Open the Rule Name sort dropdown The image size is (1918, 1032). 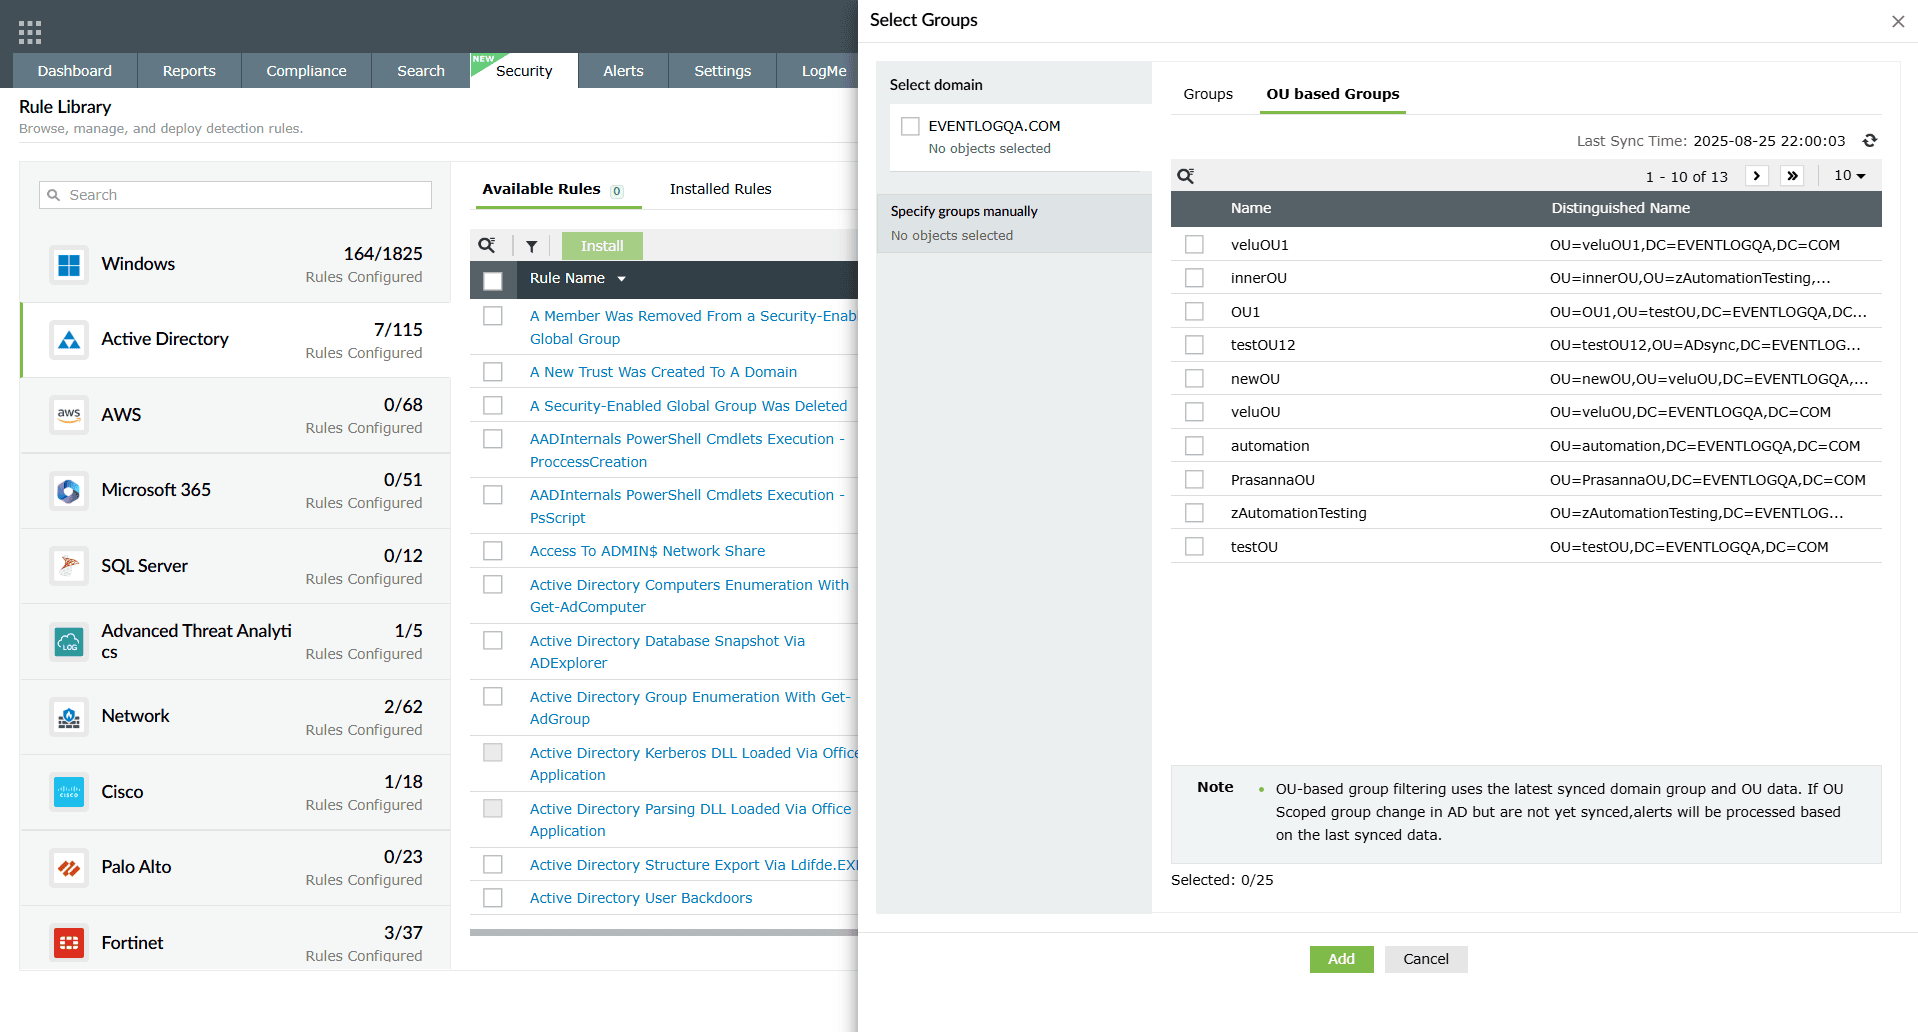622,278
